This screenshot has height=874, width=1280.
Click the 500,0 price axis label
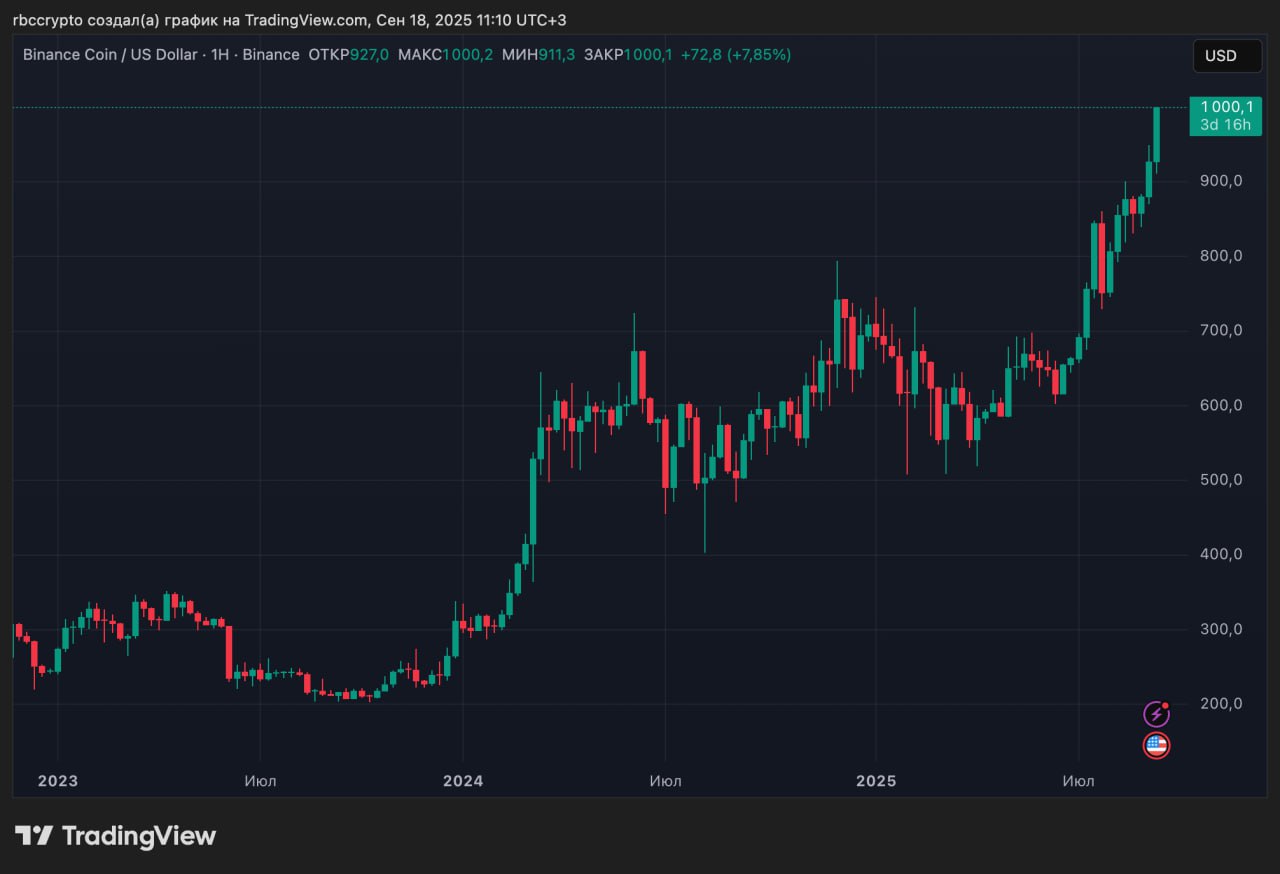coord(1221,480)
